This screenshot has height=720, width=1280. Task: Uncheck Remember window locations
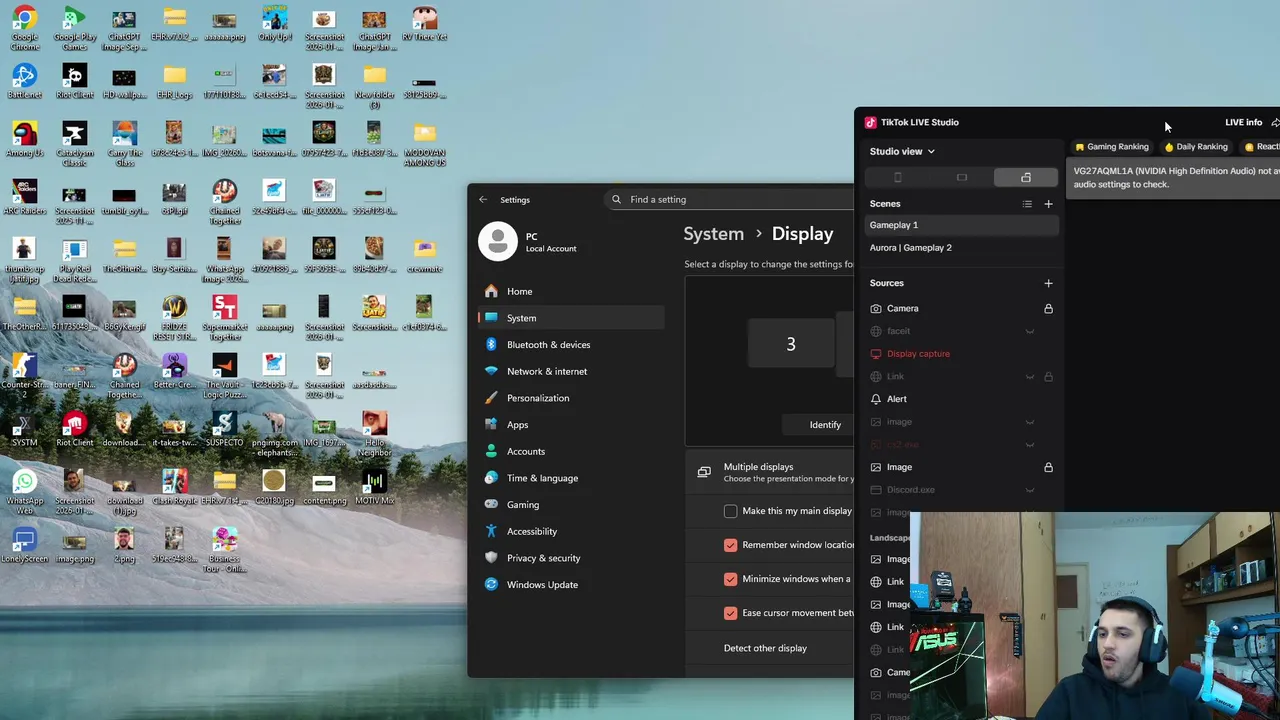tap(730, 545)
